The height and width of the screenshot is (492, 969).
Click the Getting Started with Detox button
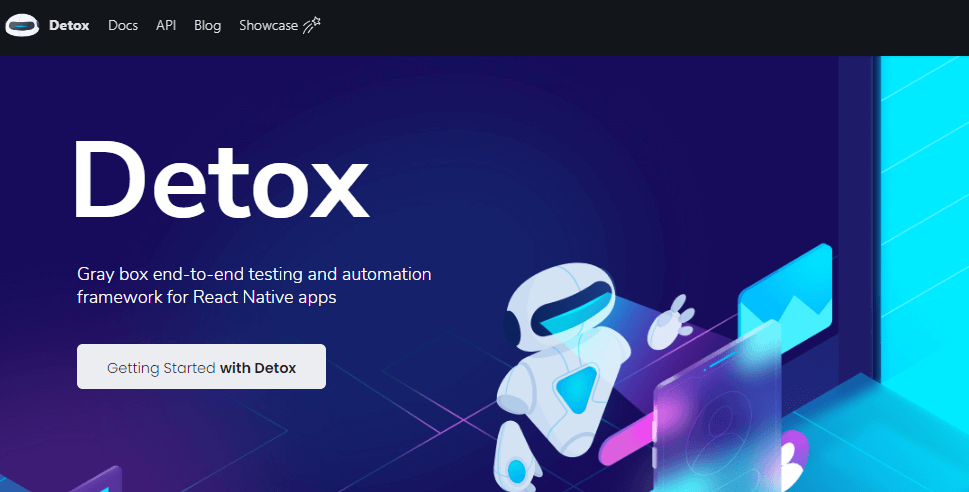point(201,367)
